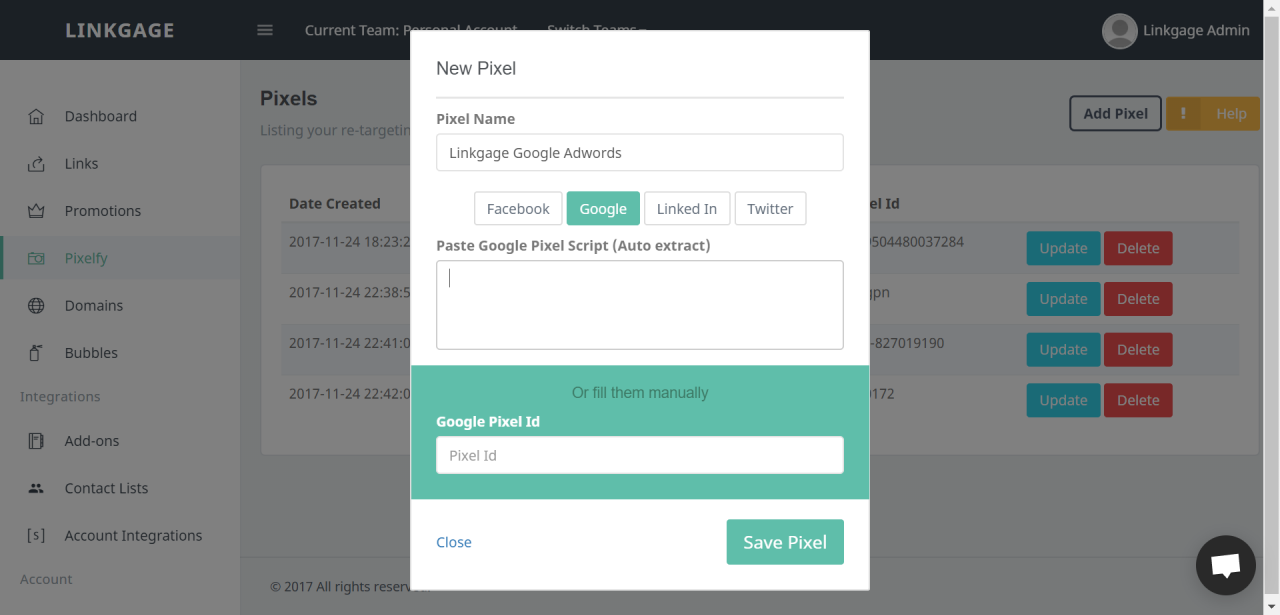Viewport: 1280px width, 615px height.
Task: Click the Pixel Name input field
Action: point(640,153)
